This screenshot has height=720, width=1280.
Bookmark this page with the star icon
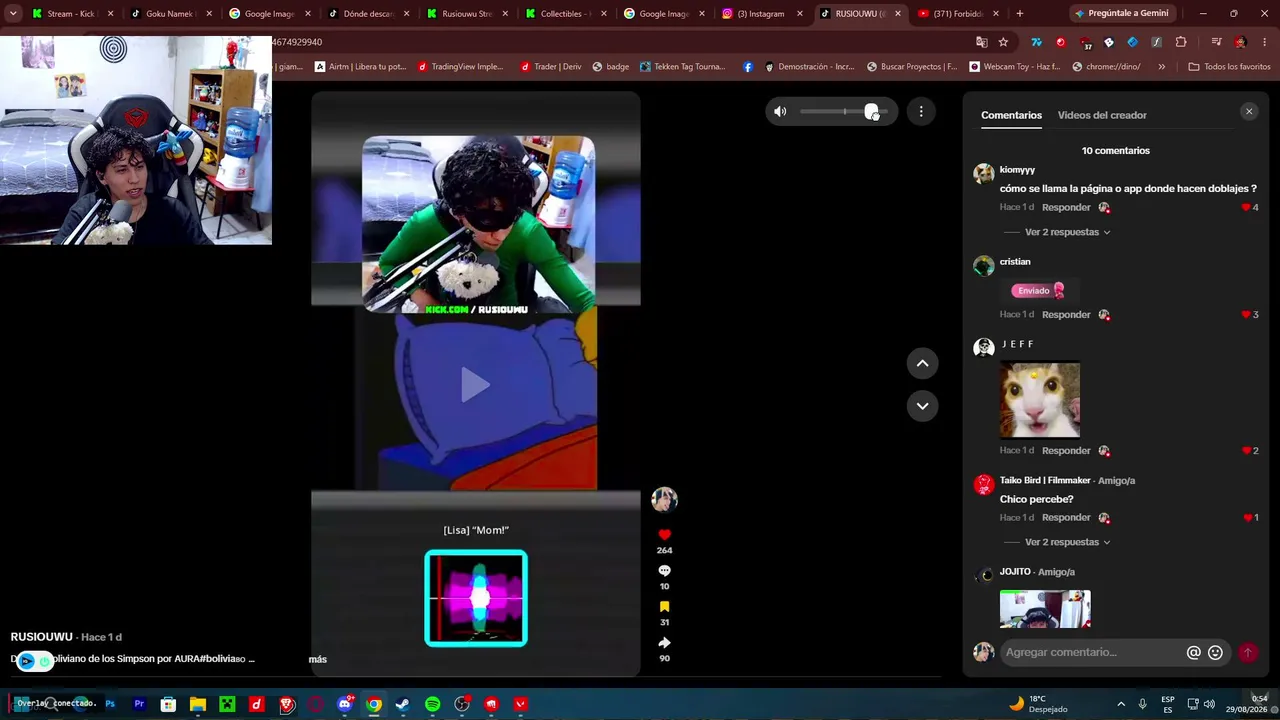click(x=1003, y=42)
